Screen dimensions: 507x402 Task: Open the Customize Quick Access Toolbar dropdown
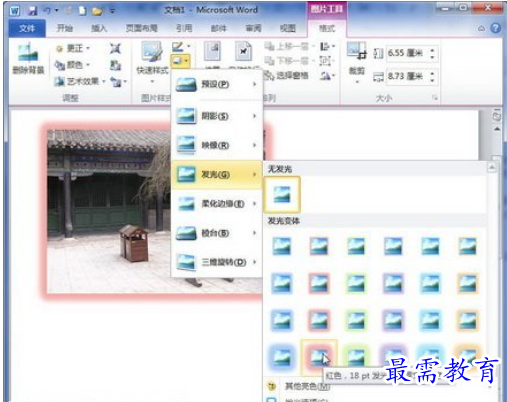[112, 11]
